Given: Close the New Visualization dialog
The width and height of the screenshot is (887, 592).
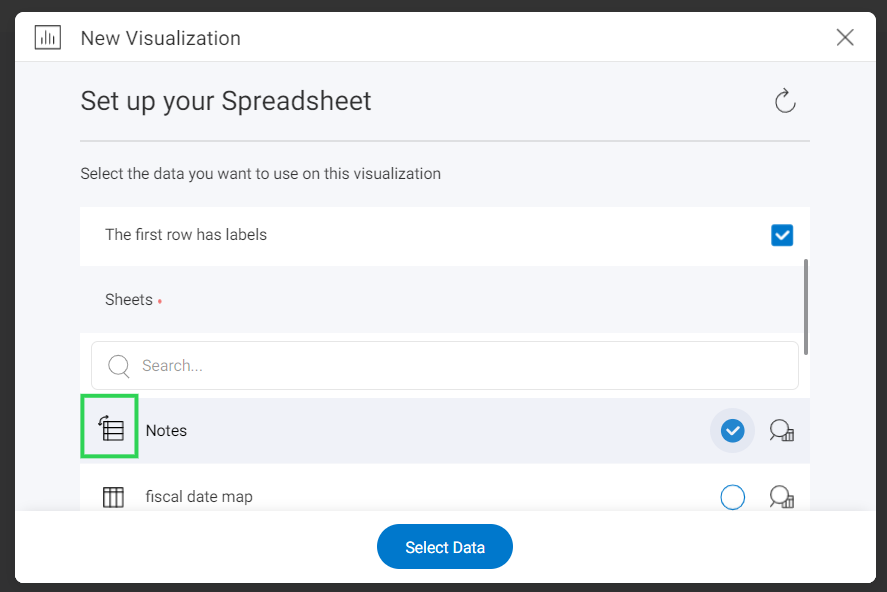Looking at the screenshot, I should (x=845, y=38).
